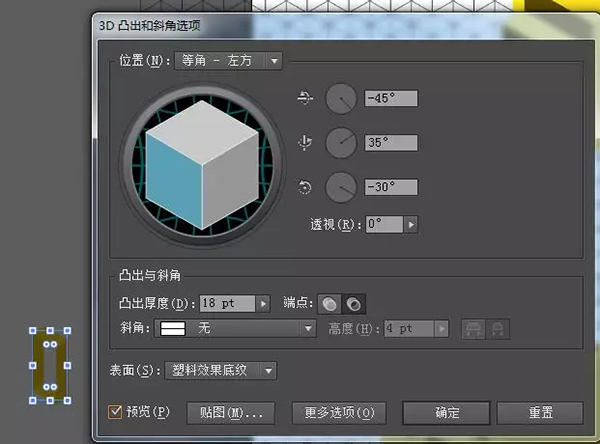Click the bevel extent out icon

pos(474,329)
